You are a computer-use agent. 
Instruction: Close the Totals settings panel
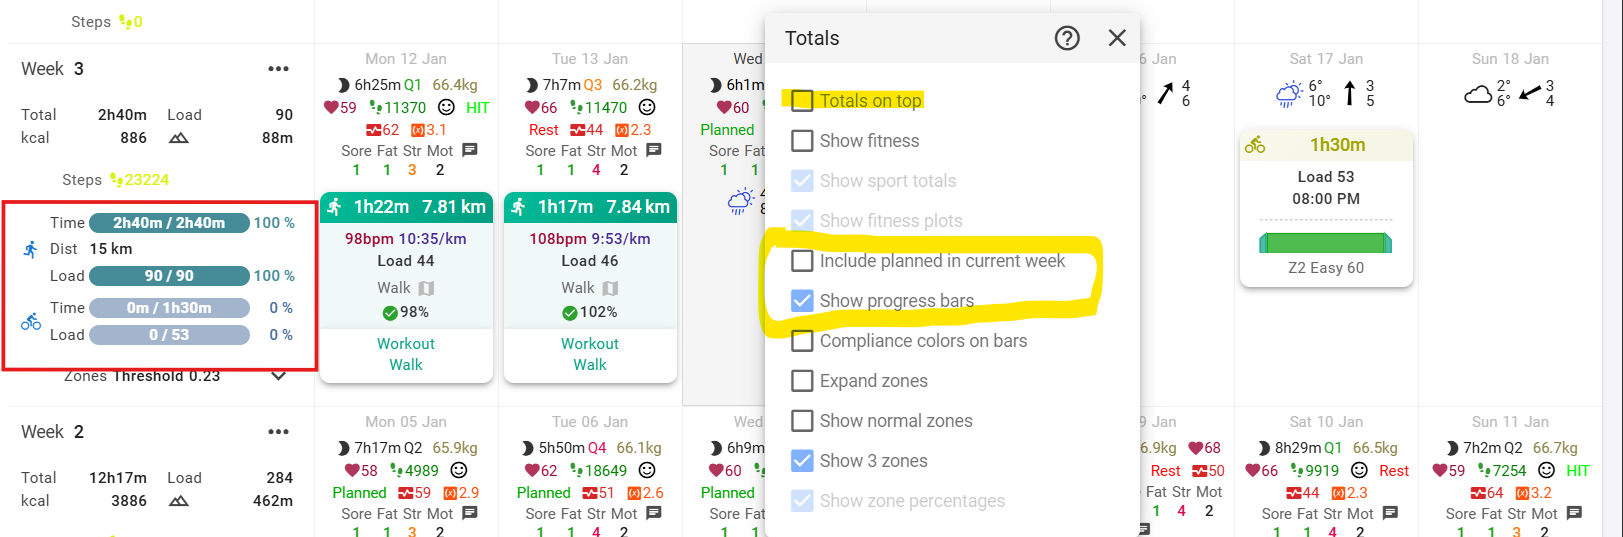coord(1117,38)
